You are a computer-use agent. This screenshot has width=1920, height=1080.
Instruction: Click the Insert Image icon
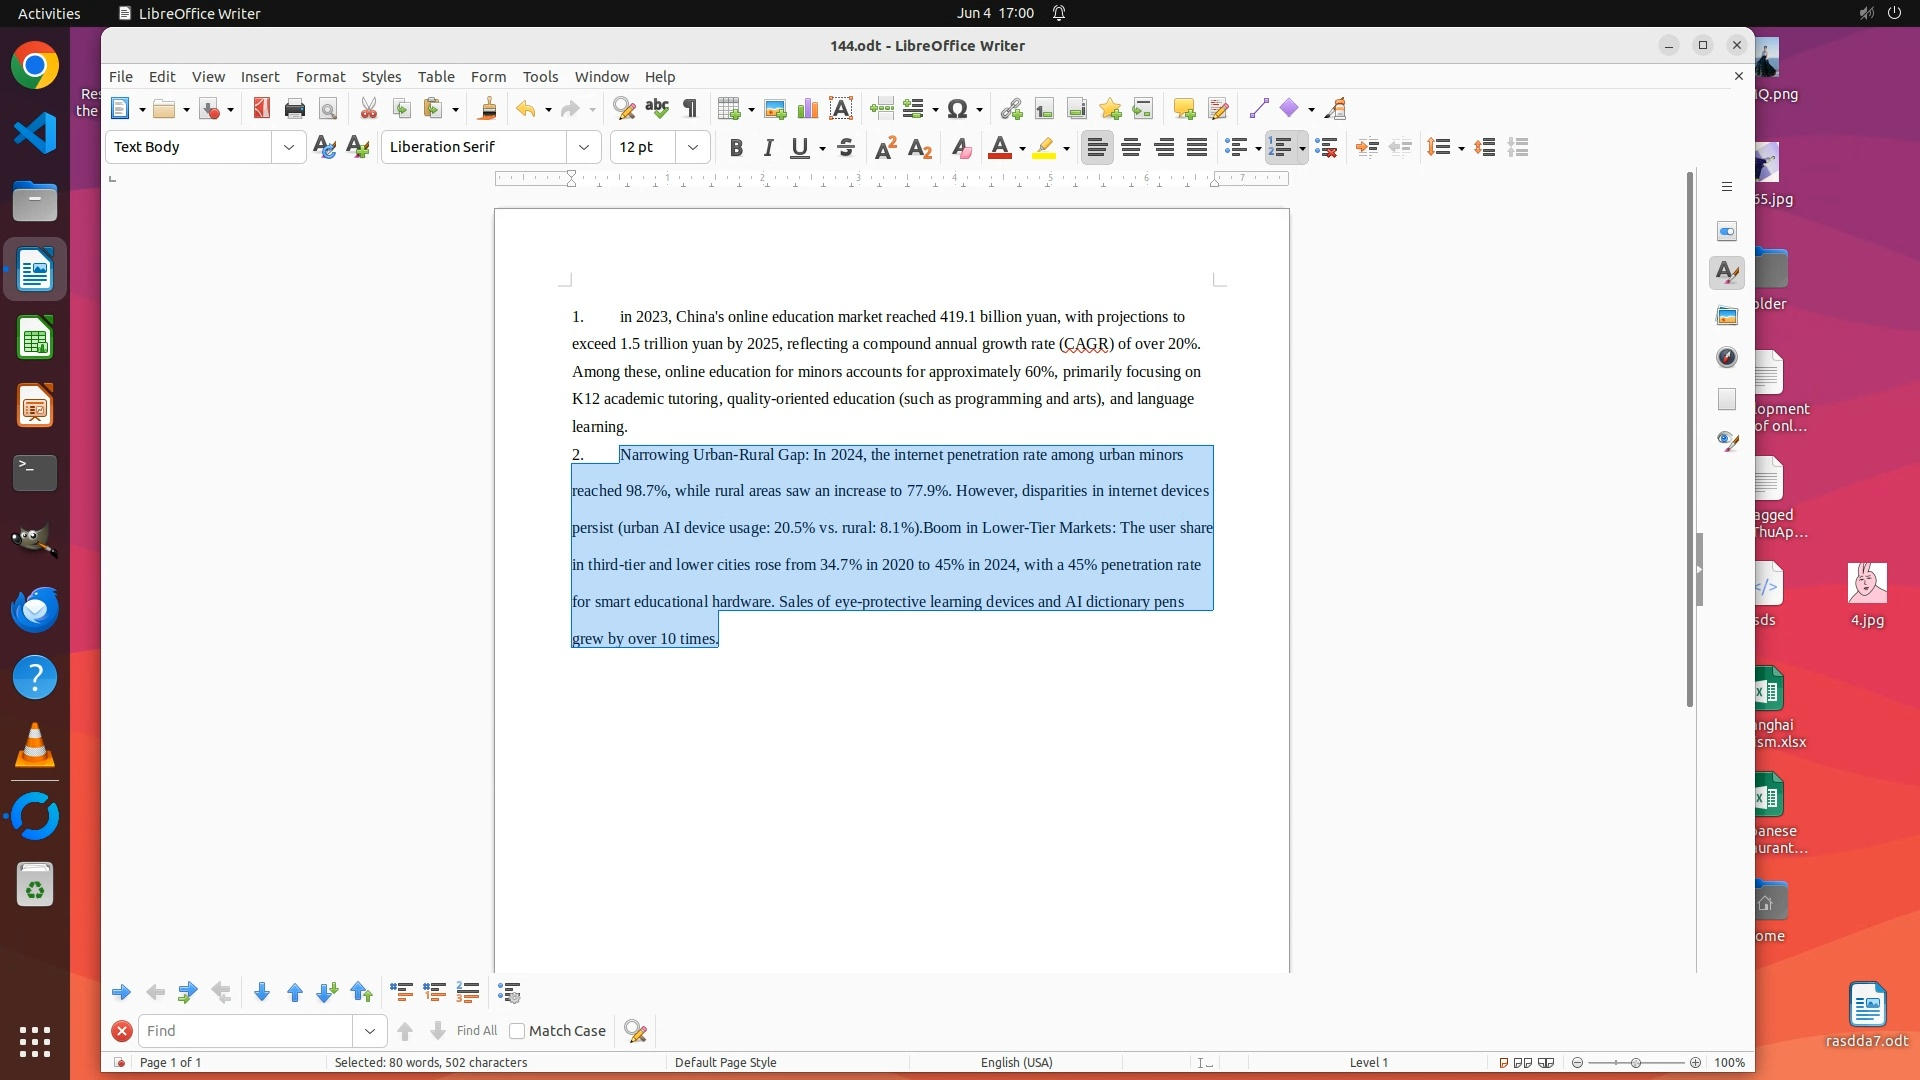(x=774, y=108)
